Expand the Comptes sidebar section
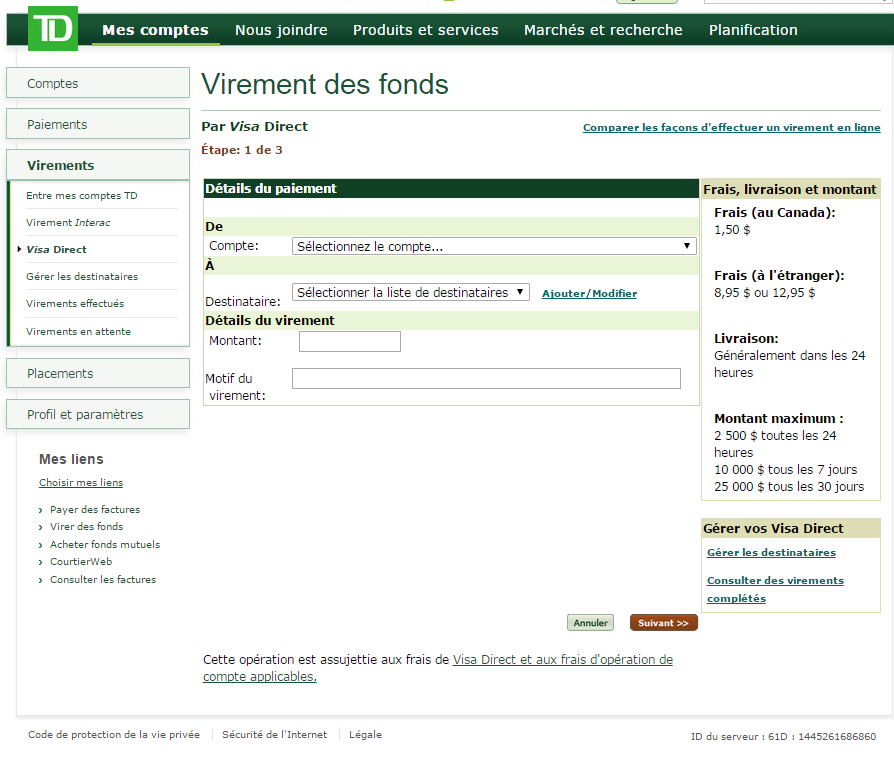Screen dimensions: 894x757 (98, 83)
